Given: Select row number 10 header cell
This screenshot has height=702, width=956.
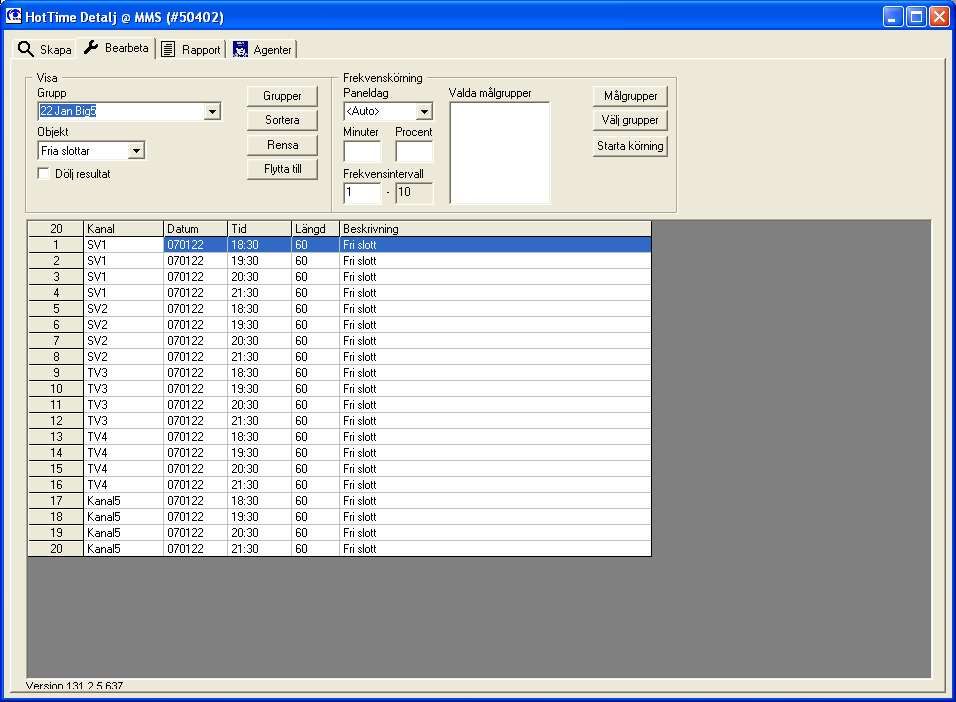Looking at the screenshot, I should point(55,389).
